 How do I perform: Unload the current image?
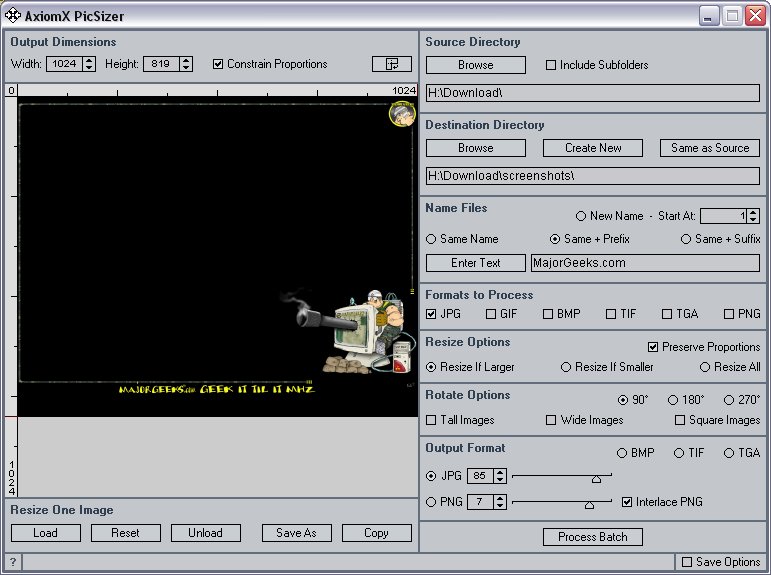pos(206,533)
